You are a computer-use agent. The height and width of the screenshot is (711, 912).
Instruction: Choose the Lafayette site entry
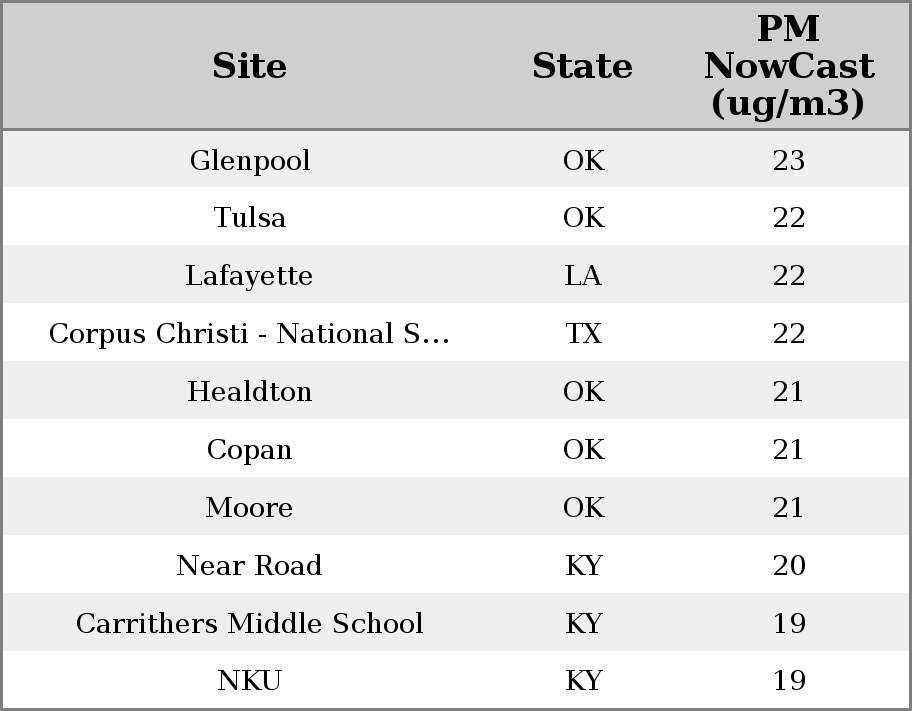[249, 276]
